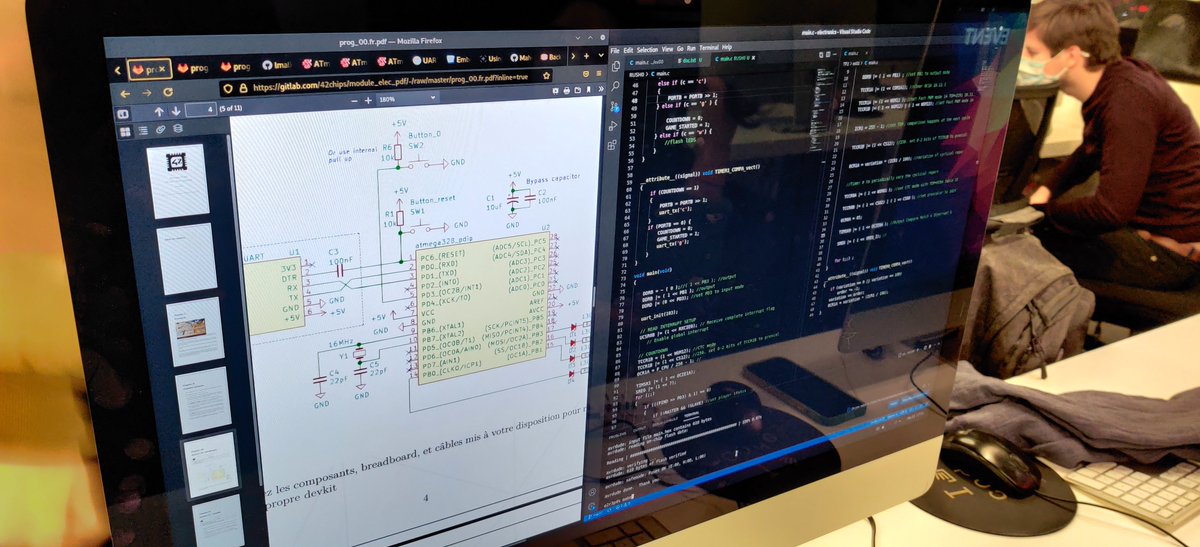Go to previous PDF page

coord(159,111)
